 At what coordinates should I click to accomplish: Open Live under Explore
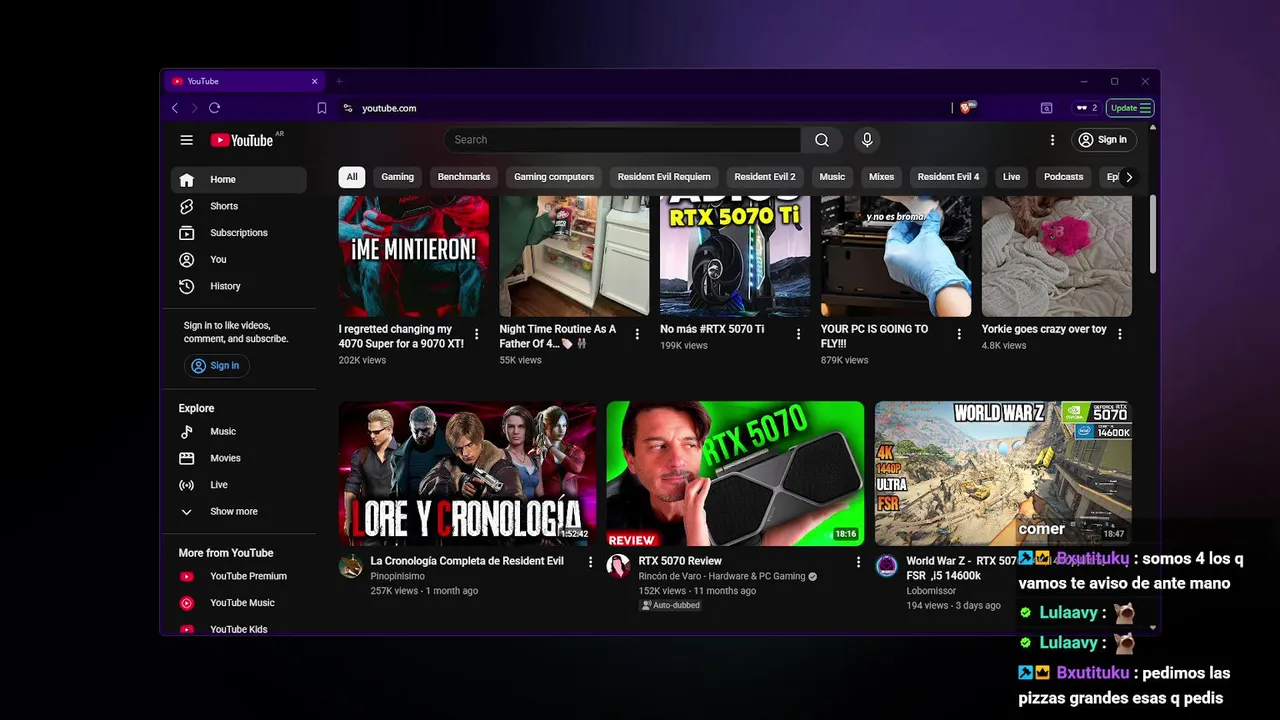239,485
